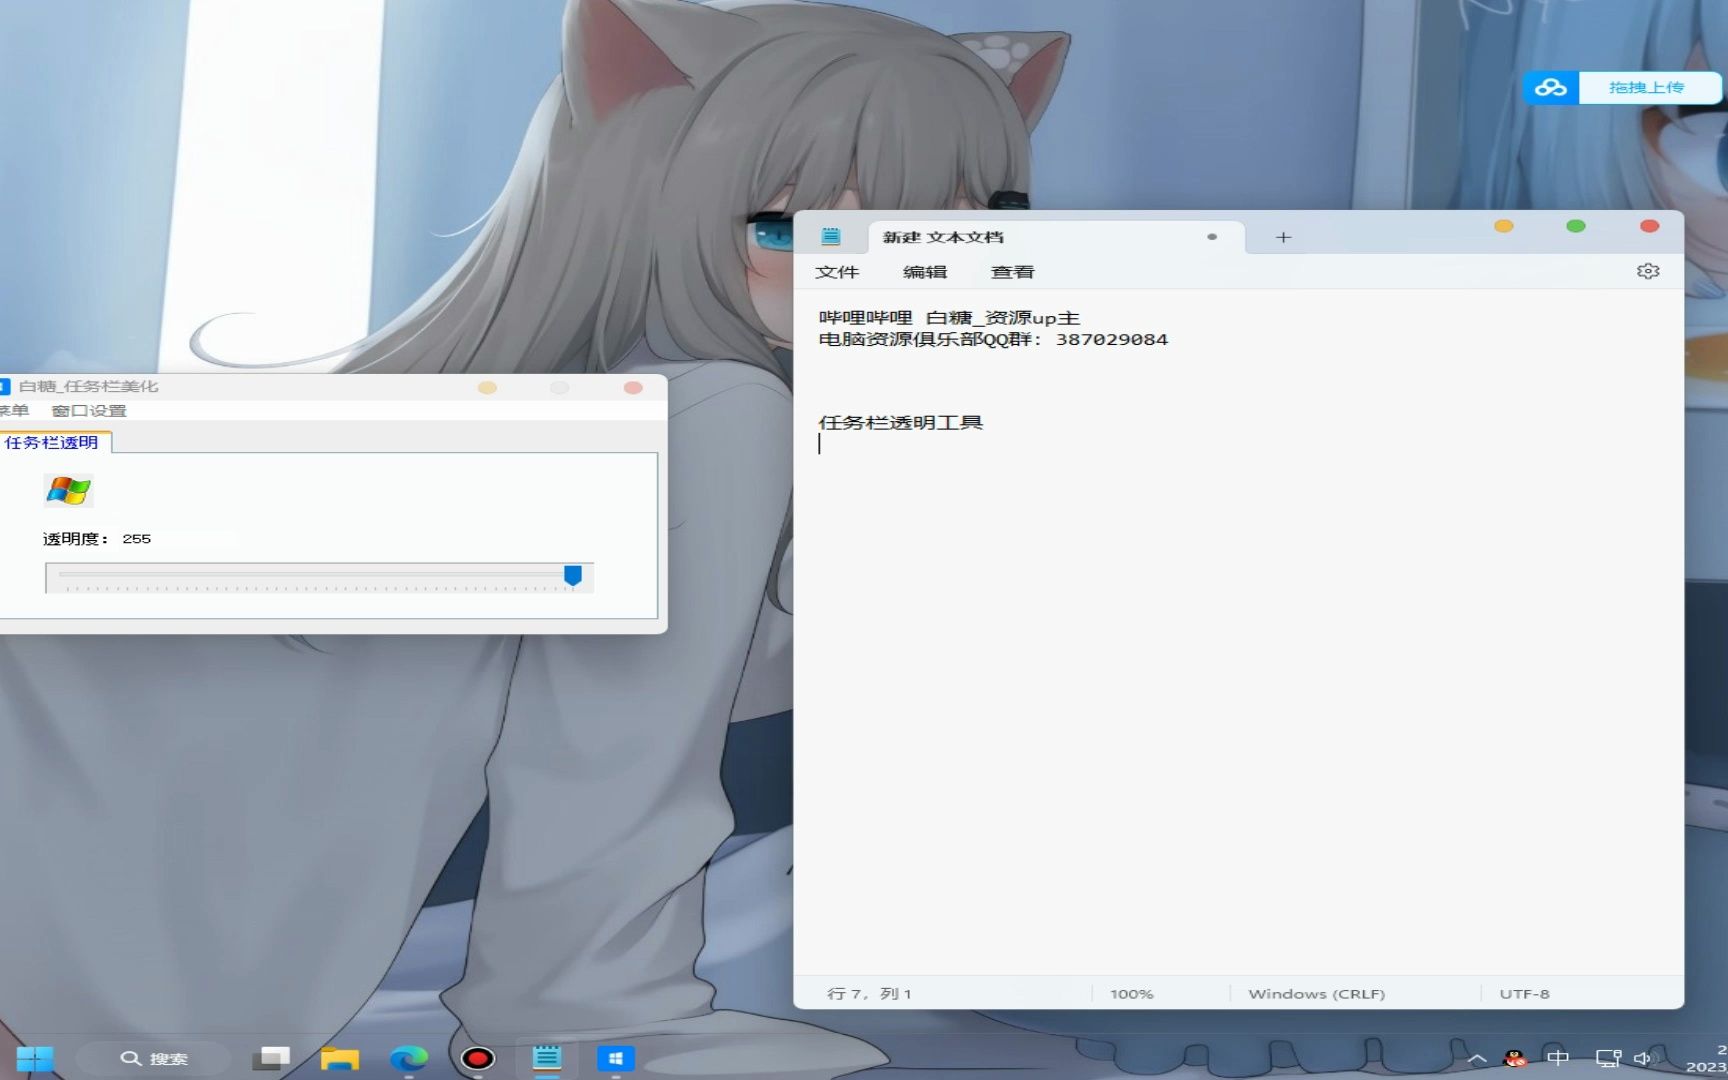Open the 窗口设置 menu in 白糖_任务栏美化
Image resolution: width=1728 pixels, height=1080 pixels.
tap(91, 410)
